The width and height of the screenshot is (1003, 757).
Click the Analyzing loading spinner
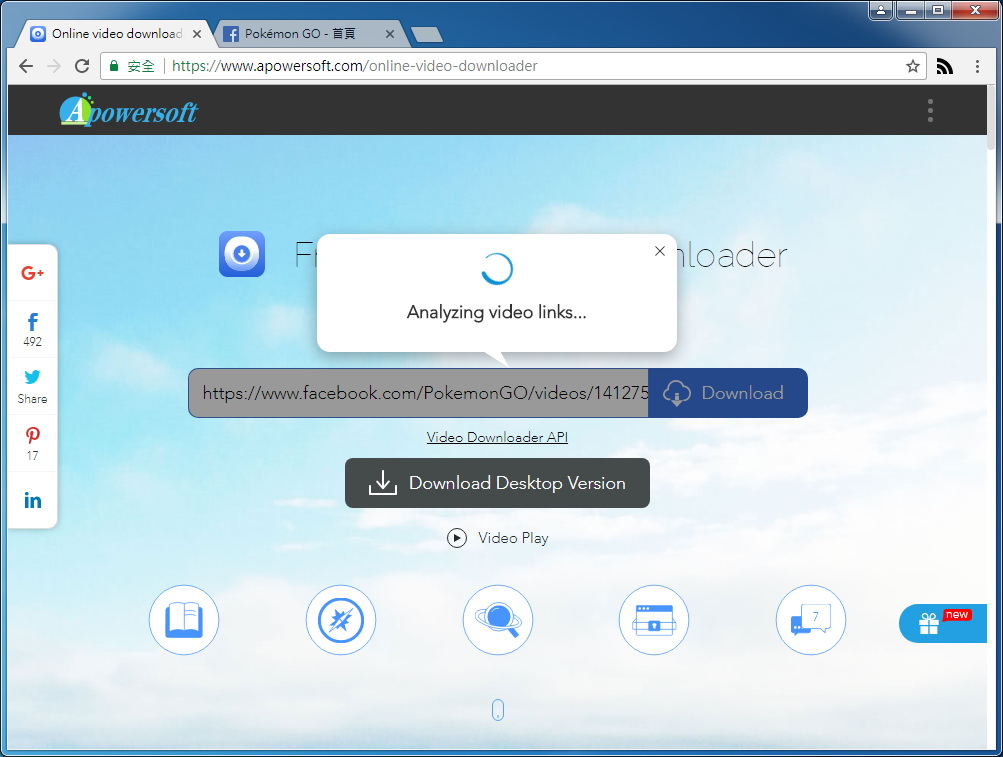coord(497,269)
